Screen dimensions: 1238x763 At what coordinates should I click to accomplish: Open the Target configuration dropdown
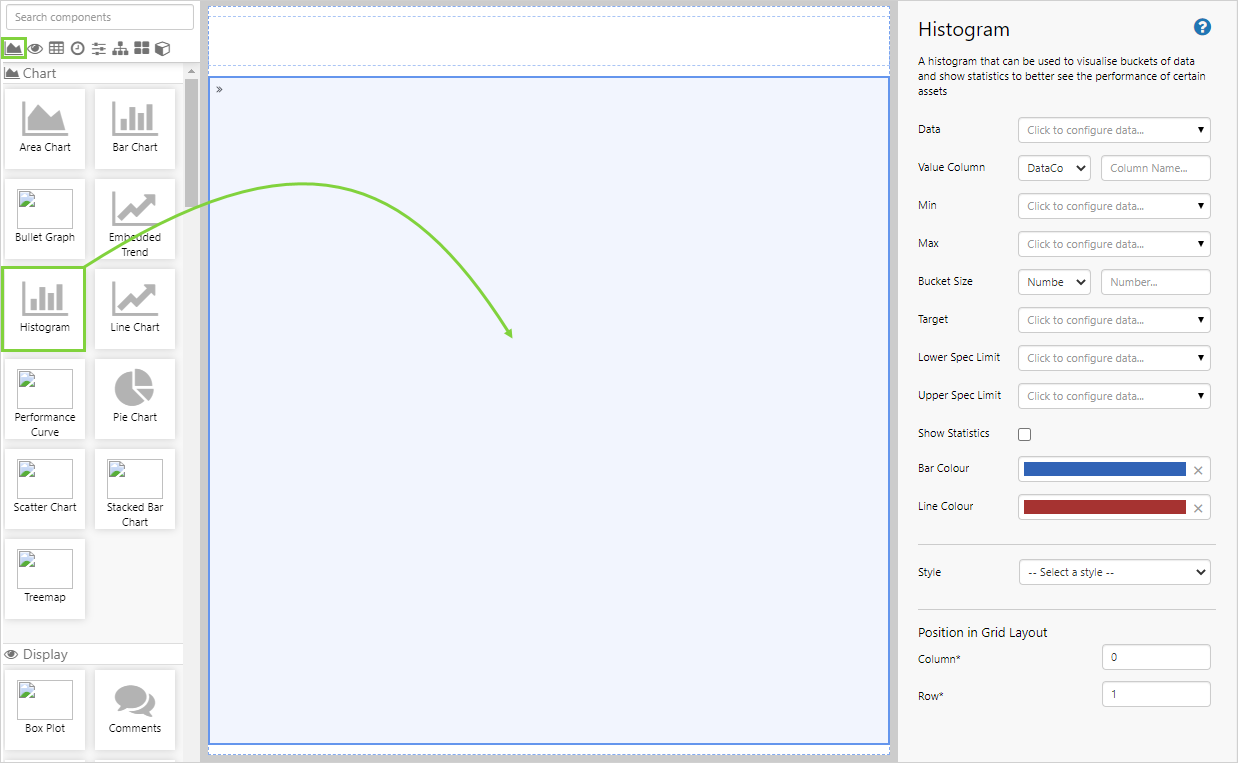1114,320
